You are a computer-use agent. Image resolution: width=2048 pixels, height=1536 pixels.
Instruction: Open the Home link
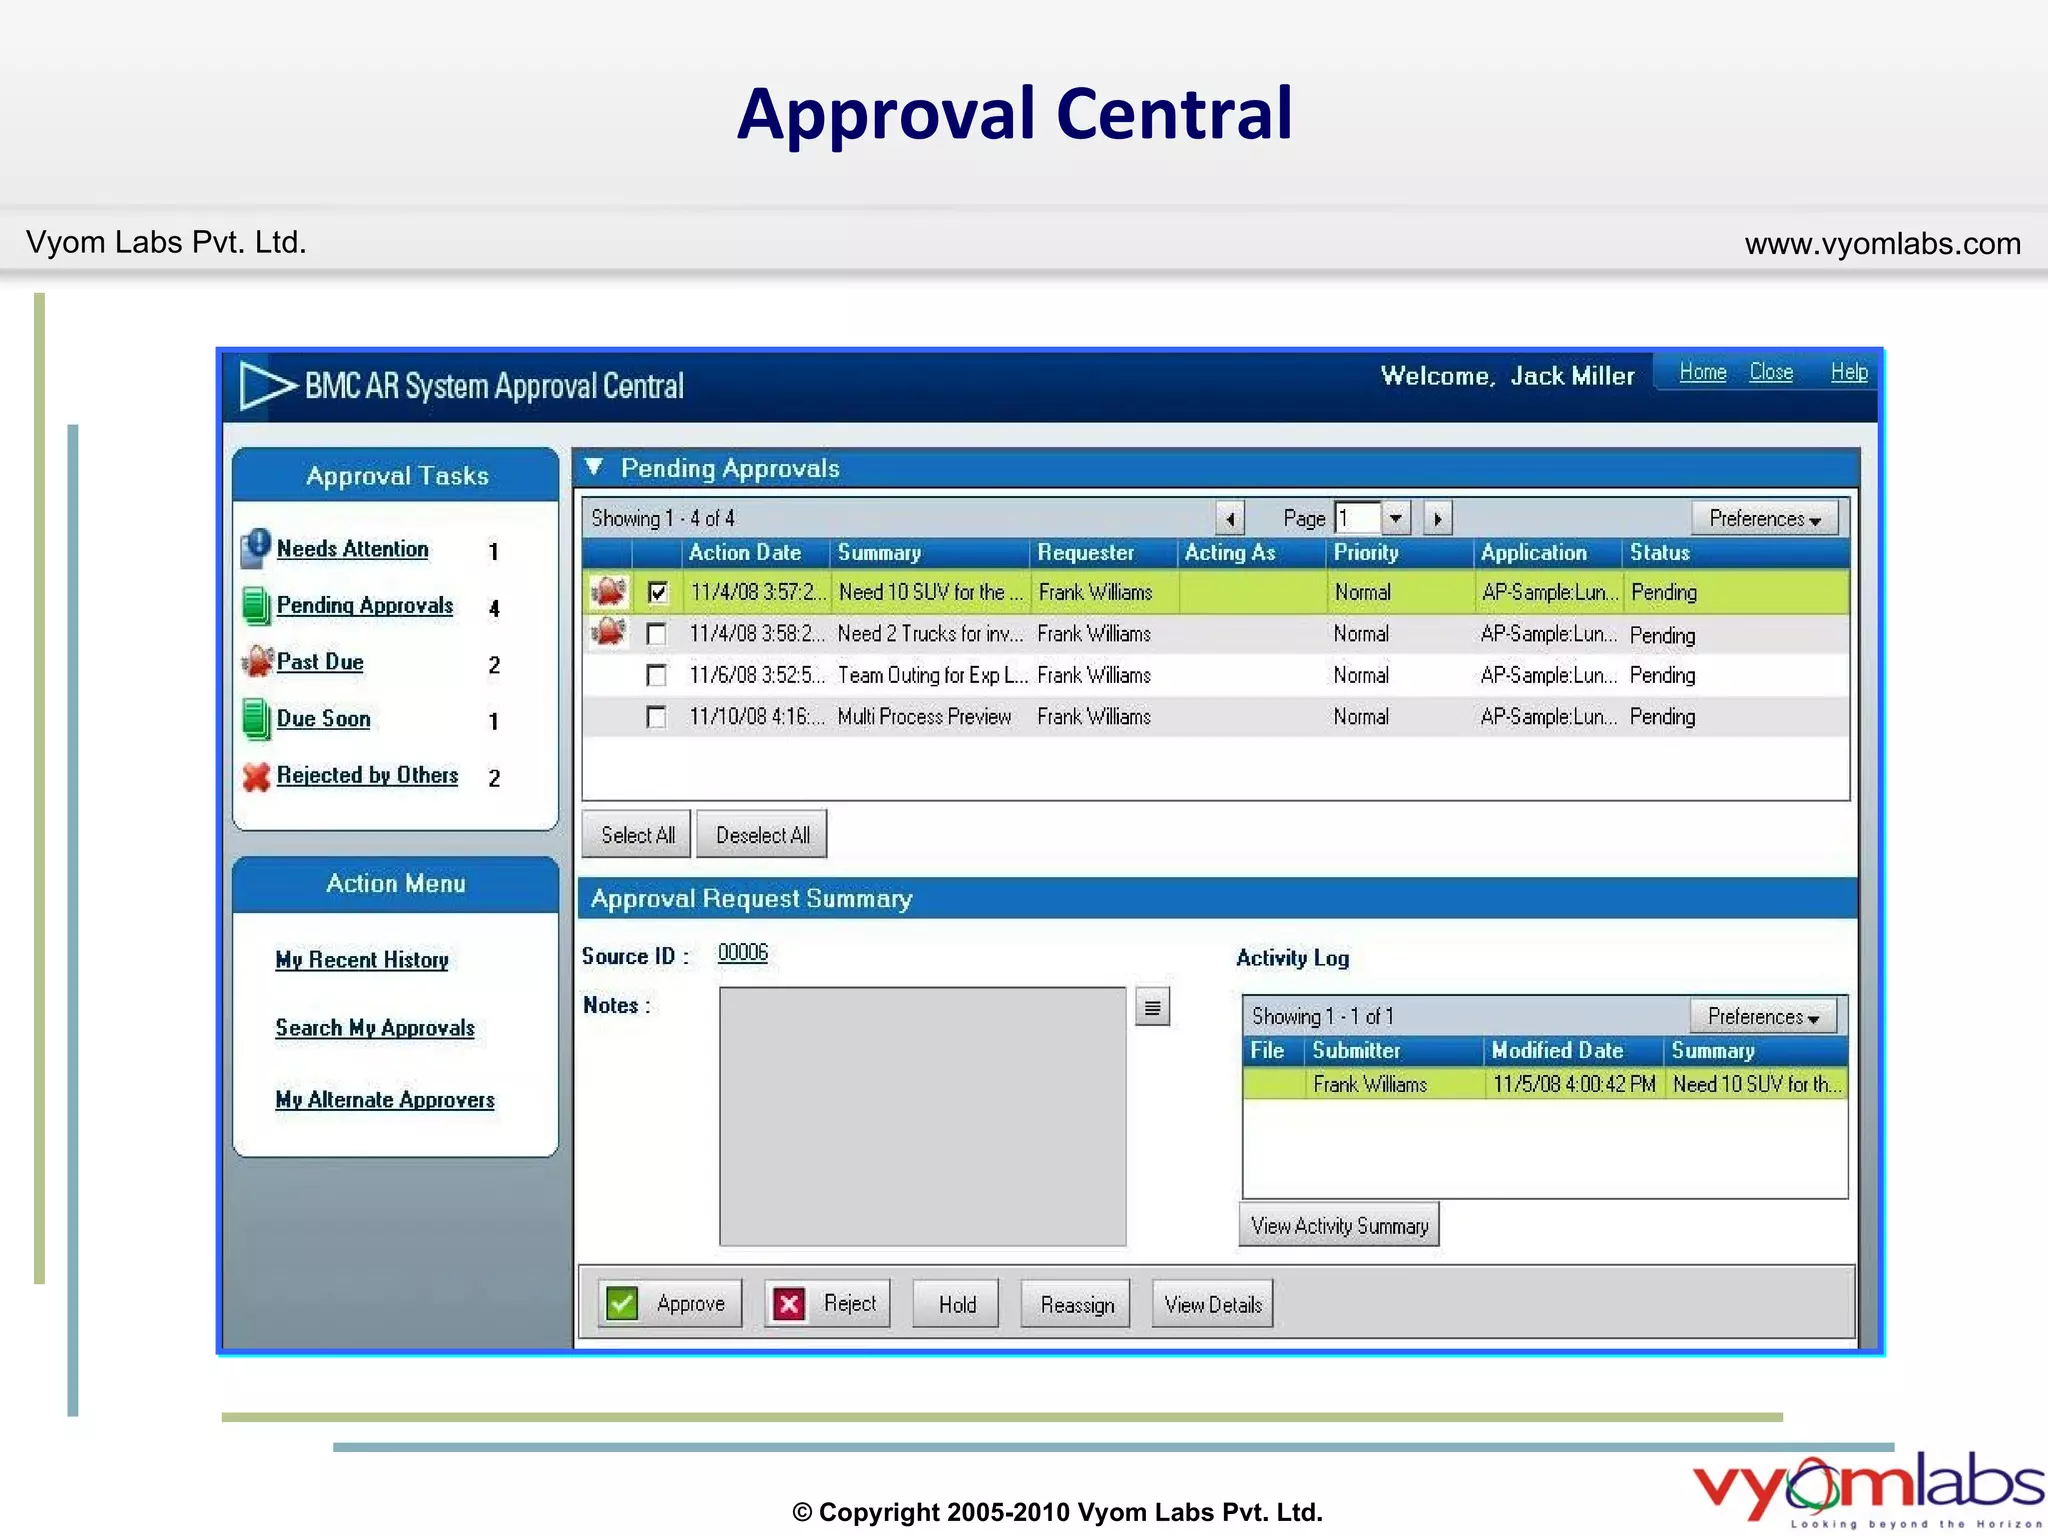pyautogui.click(x=1702, y=372)
